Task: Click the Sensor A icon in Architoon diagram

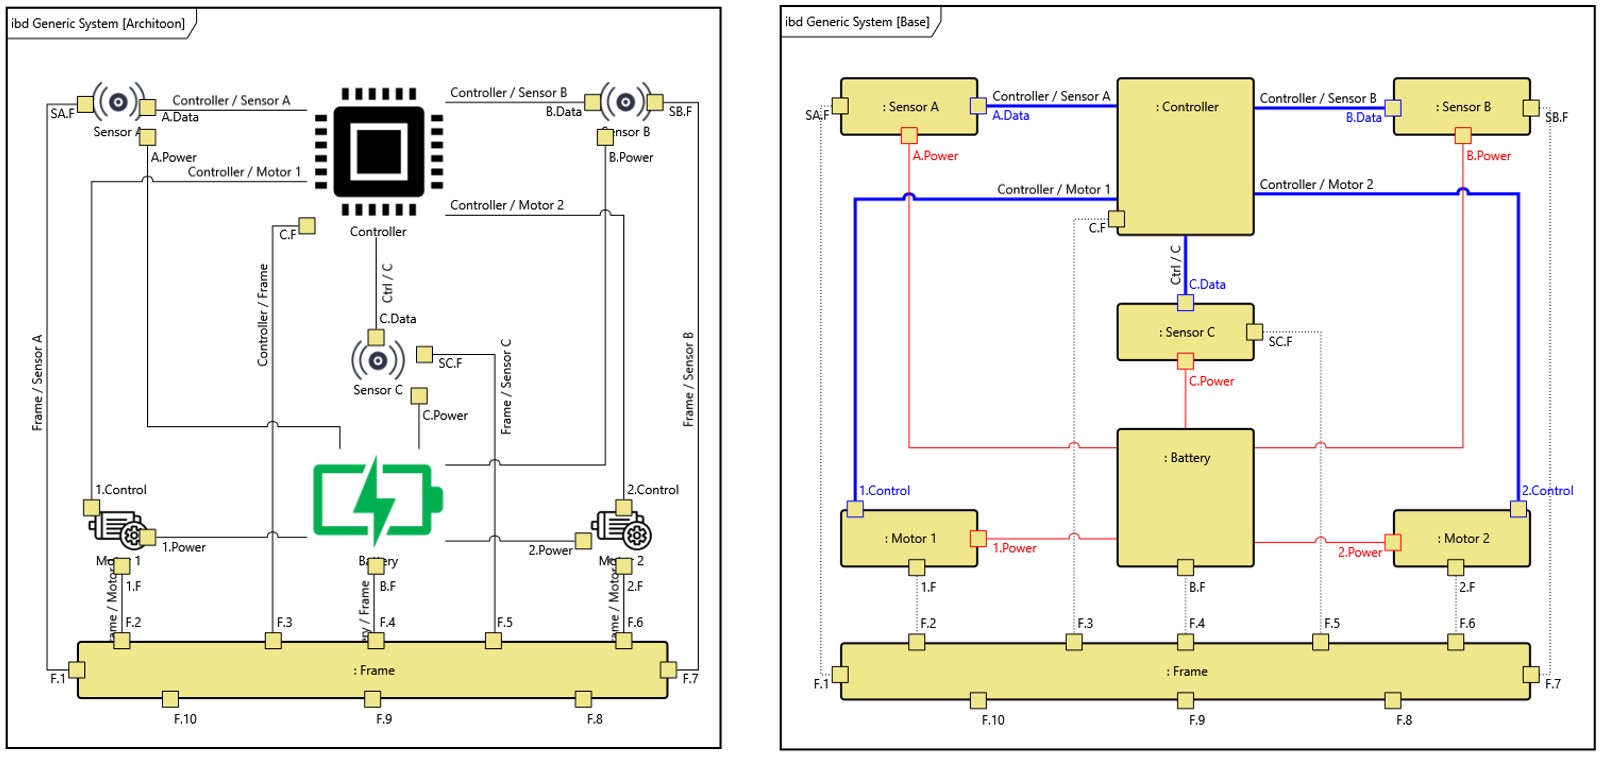Action: click(x=118, y=101)
